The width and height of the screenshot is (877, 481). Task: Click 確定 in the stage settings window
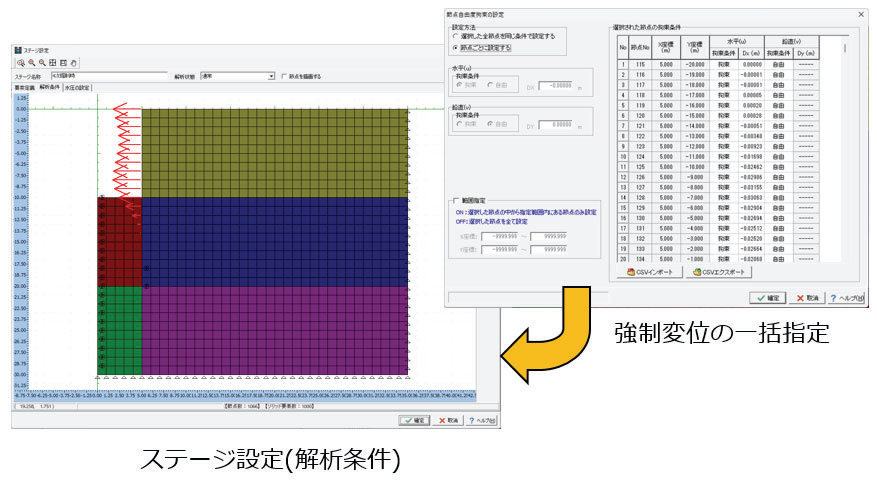coord(414,421)
